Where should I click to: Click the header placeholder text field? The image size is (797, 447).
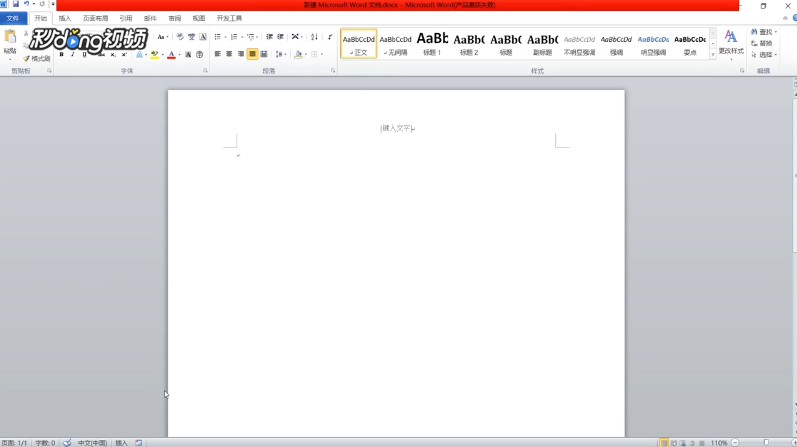pyautogui.click(x=397, y=129)
